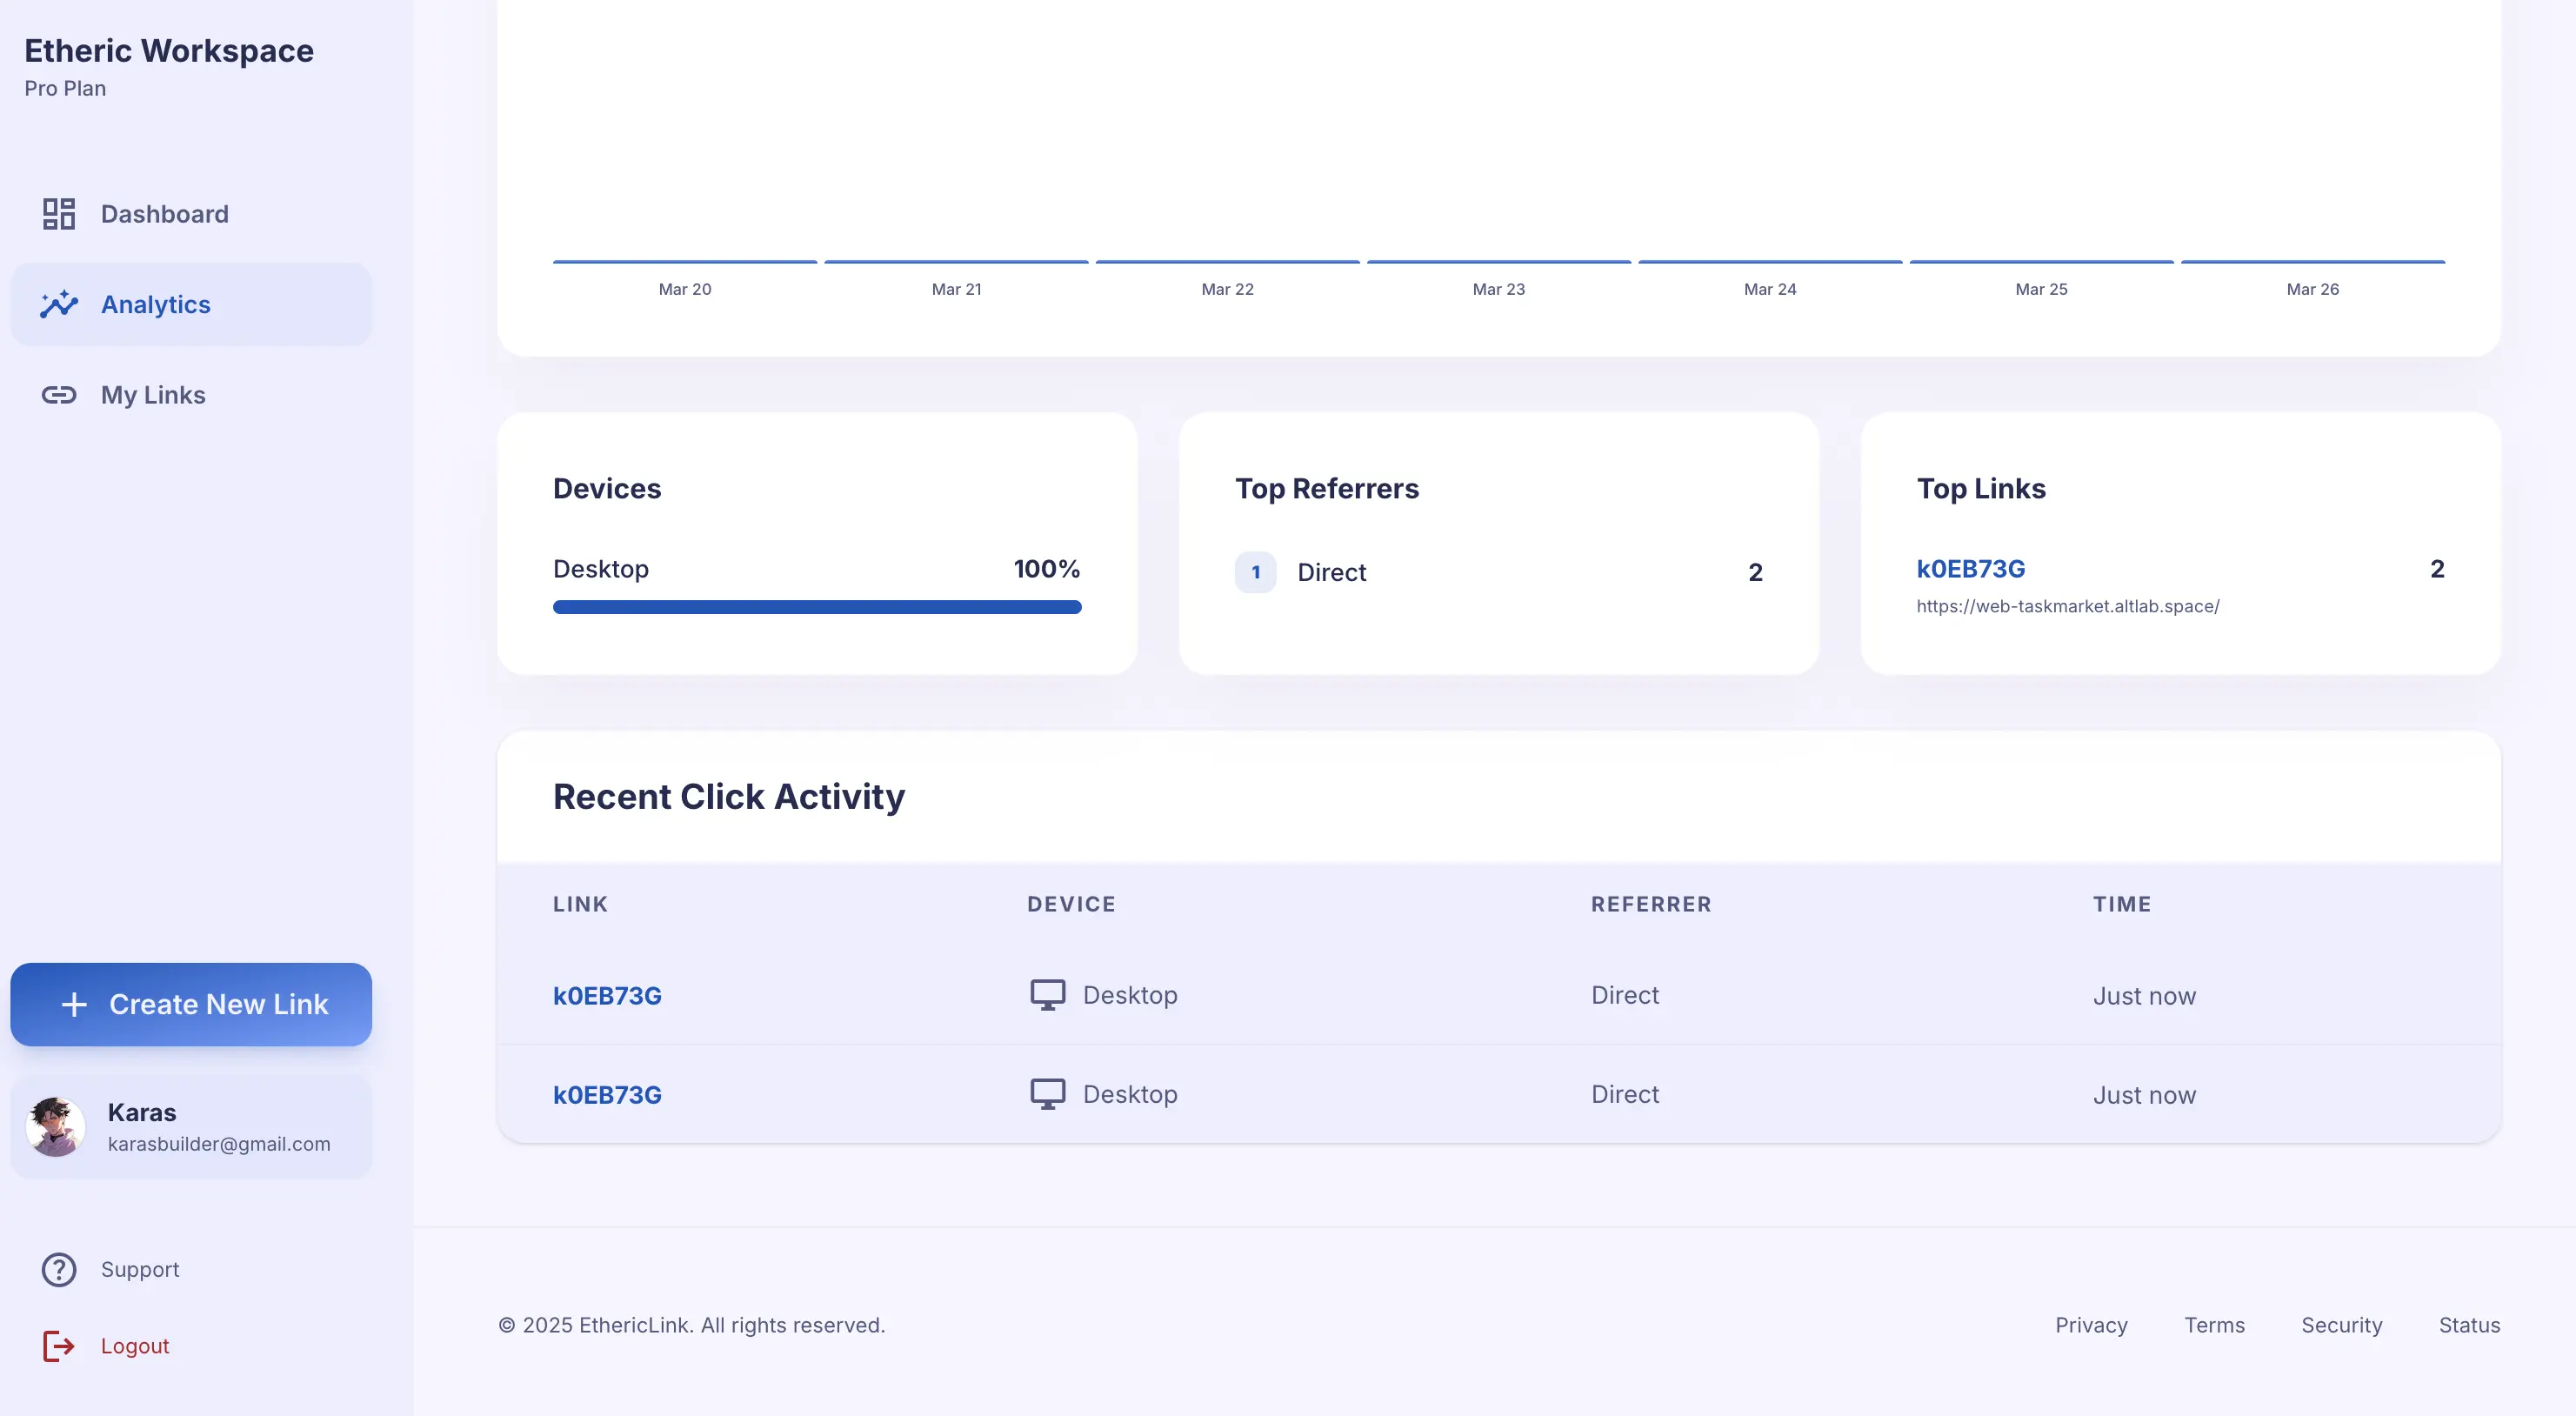
Task: Click the My Links chain icon
Action: pos(59,395)
